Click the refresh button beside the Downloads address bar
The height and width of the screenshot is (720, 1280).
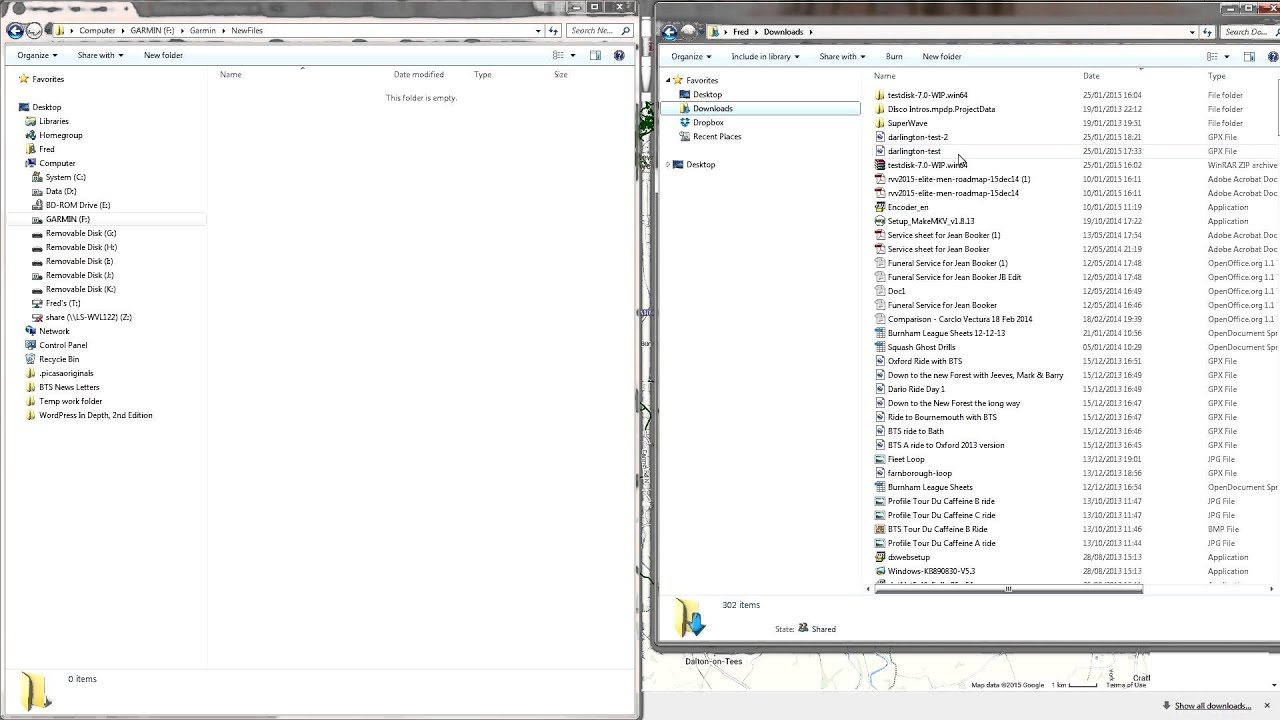pyautogui.click(x=1207, y=32)
